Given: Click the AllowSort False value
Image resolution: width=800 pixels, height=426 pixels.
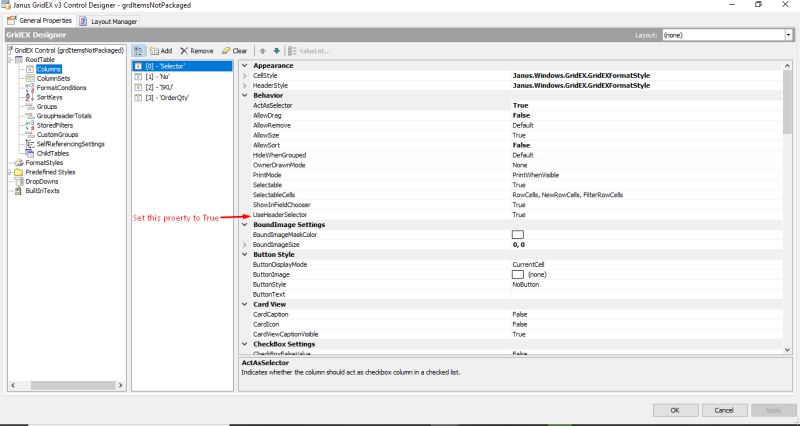Looking at the screenshot, I should pyautogui.click(x=521, y=145).
